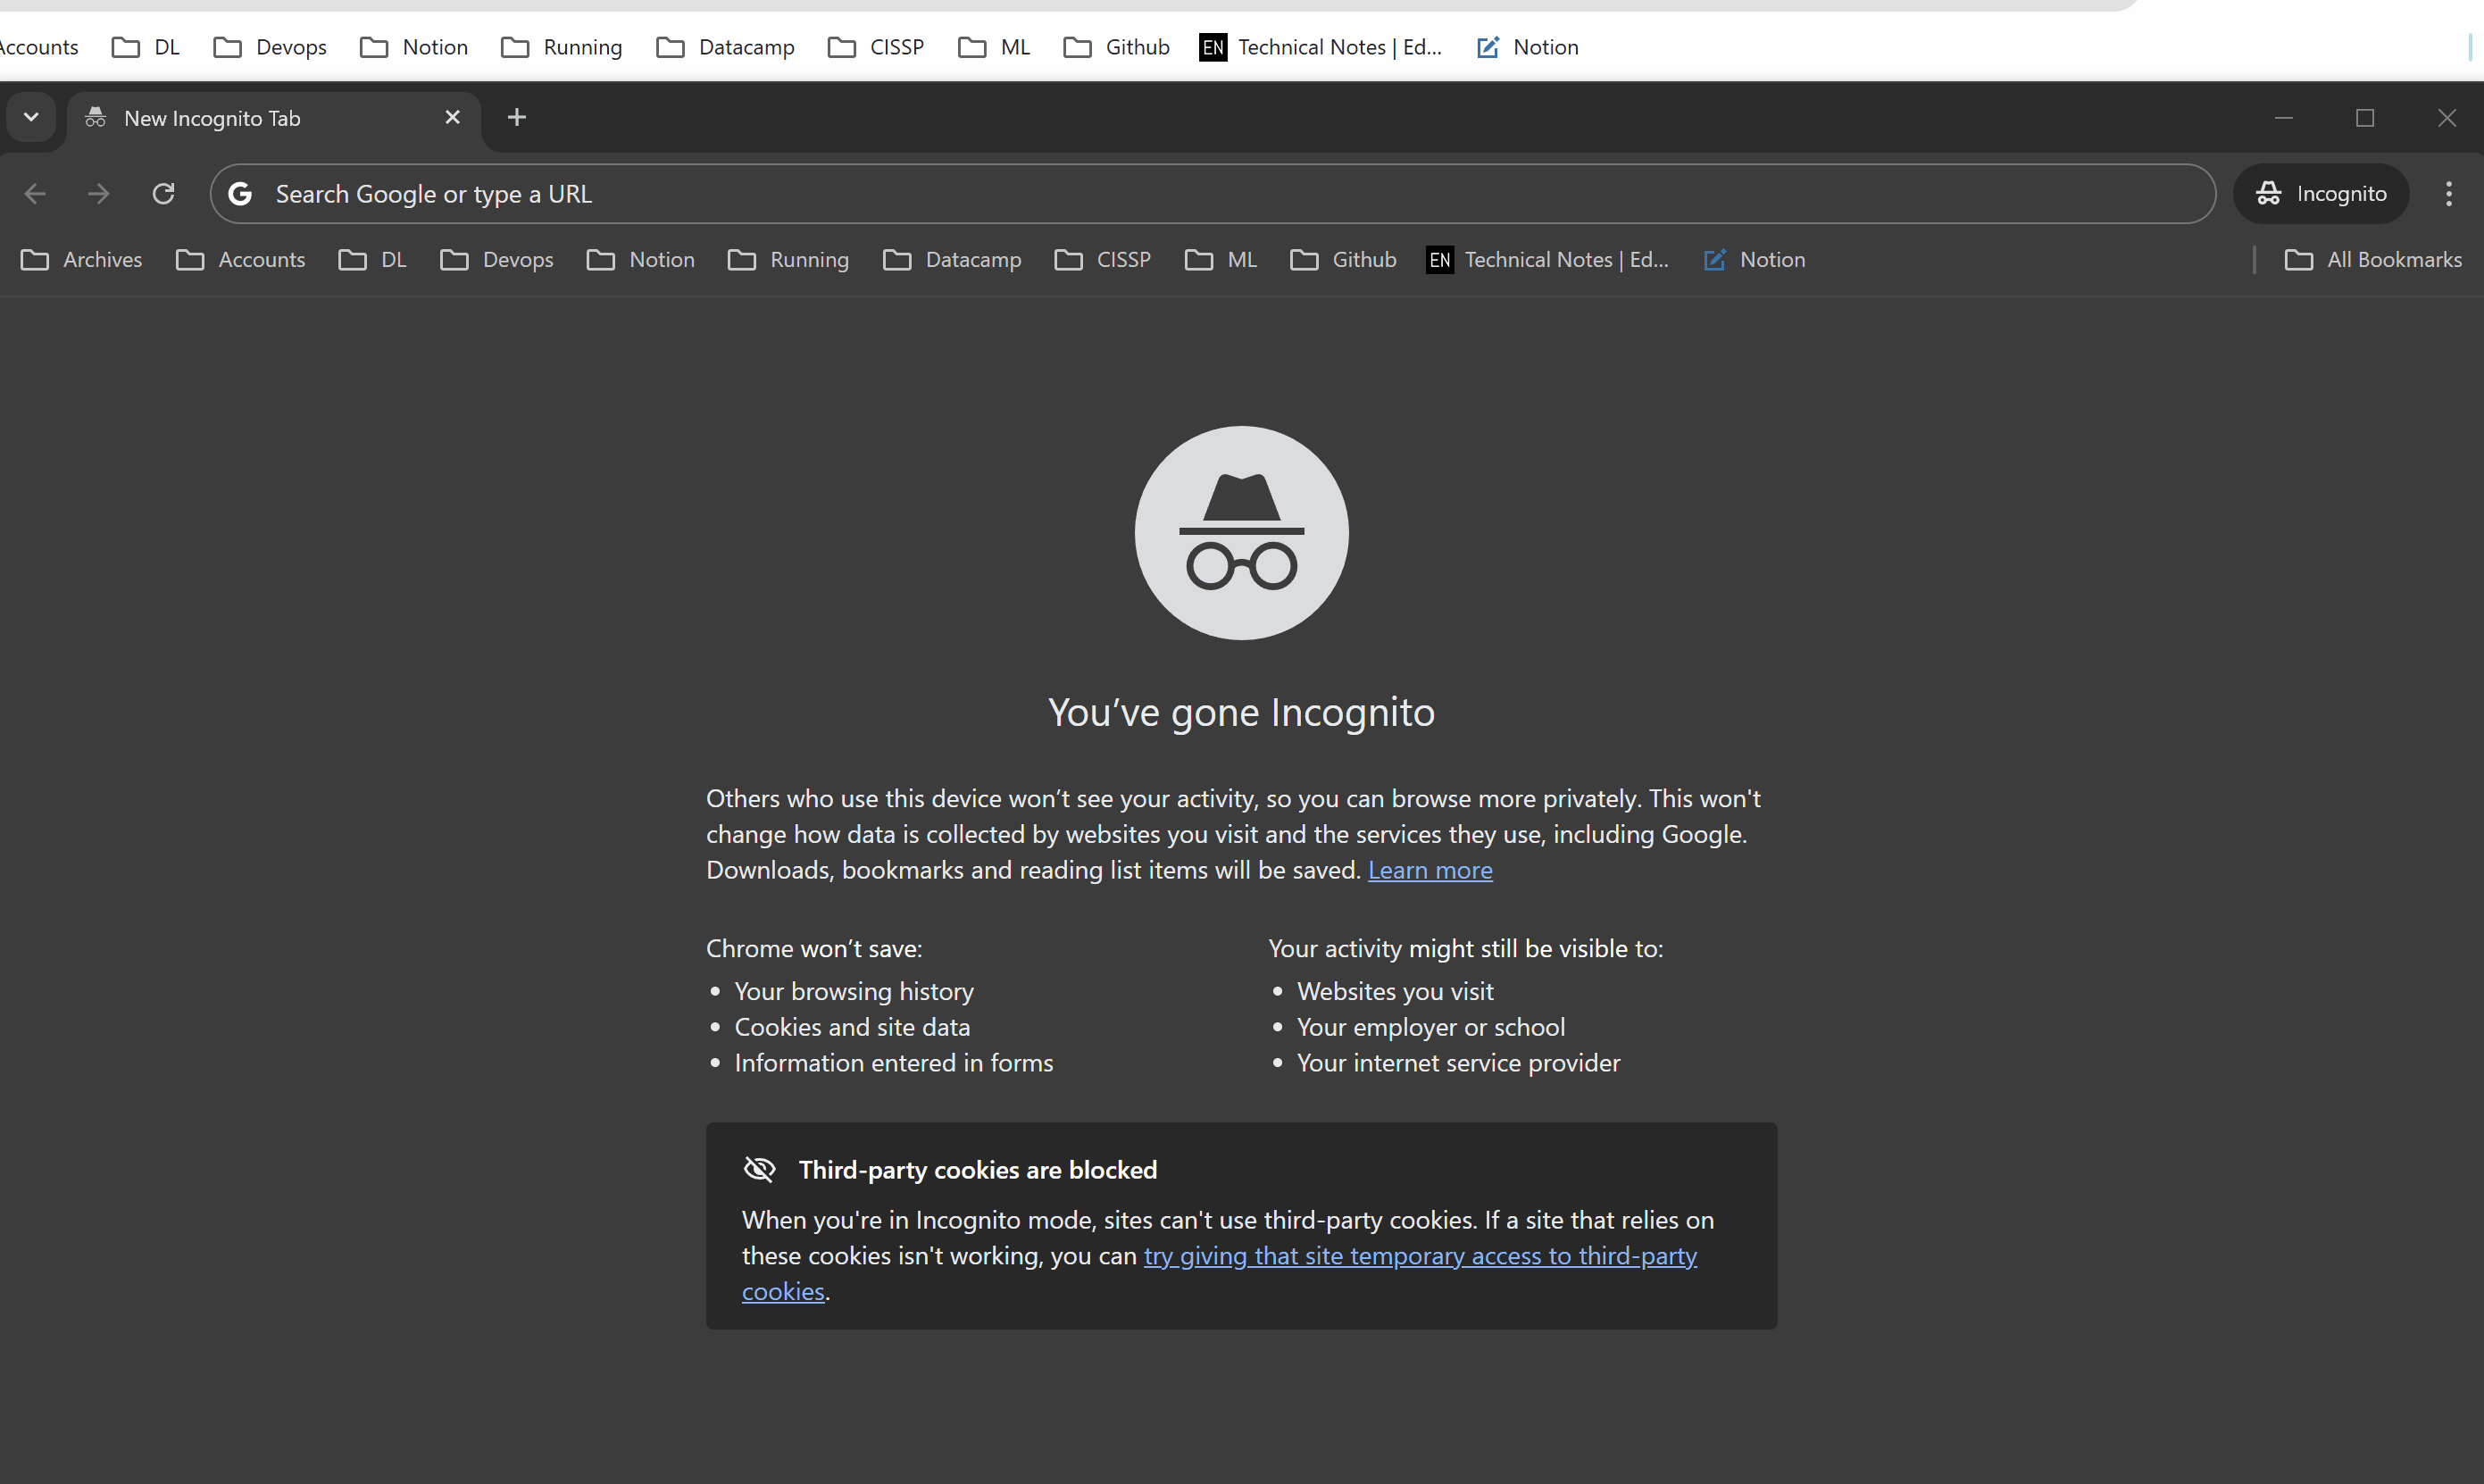Open the Devops folder in background window
The image size is (2484, 1484).
270,47
